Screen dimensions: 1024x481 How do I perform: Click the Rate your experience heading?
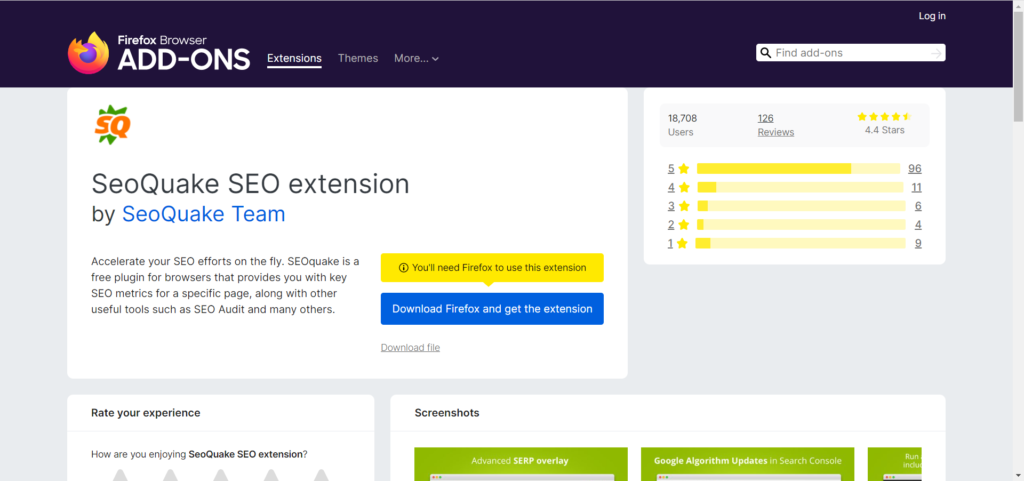[x=146, y=412]
